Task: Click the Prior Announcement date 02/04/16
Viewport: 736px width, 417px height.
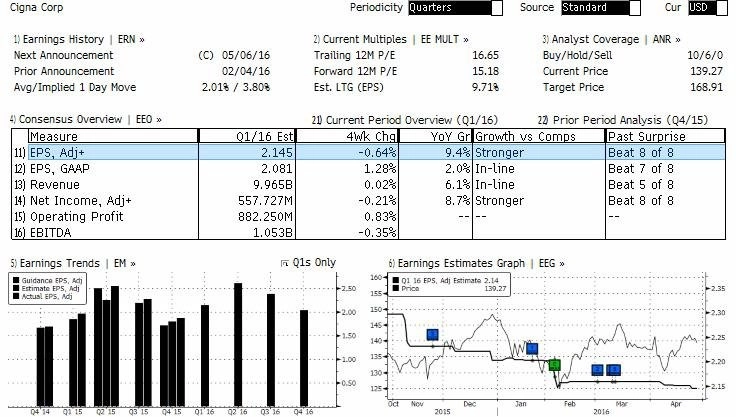Action: tap(246, 71)
